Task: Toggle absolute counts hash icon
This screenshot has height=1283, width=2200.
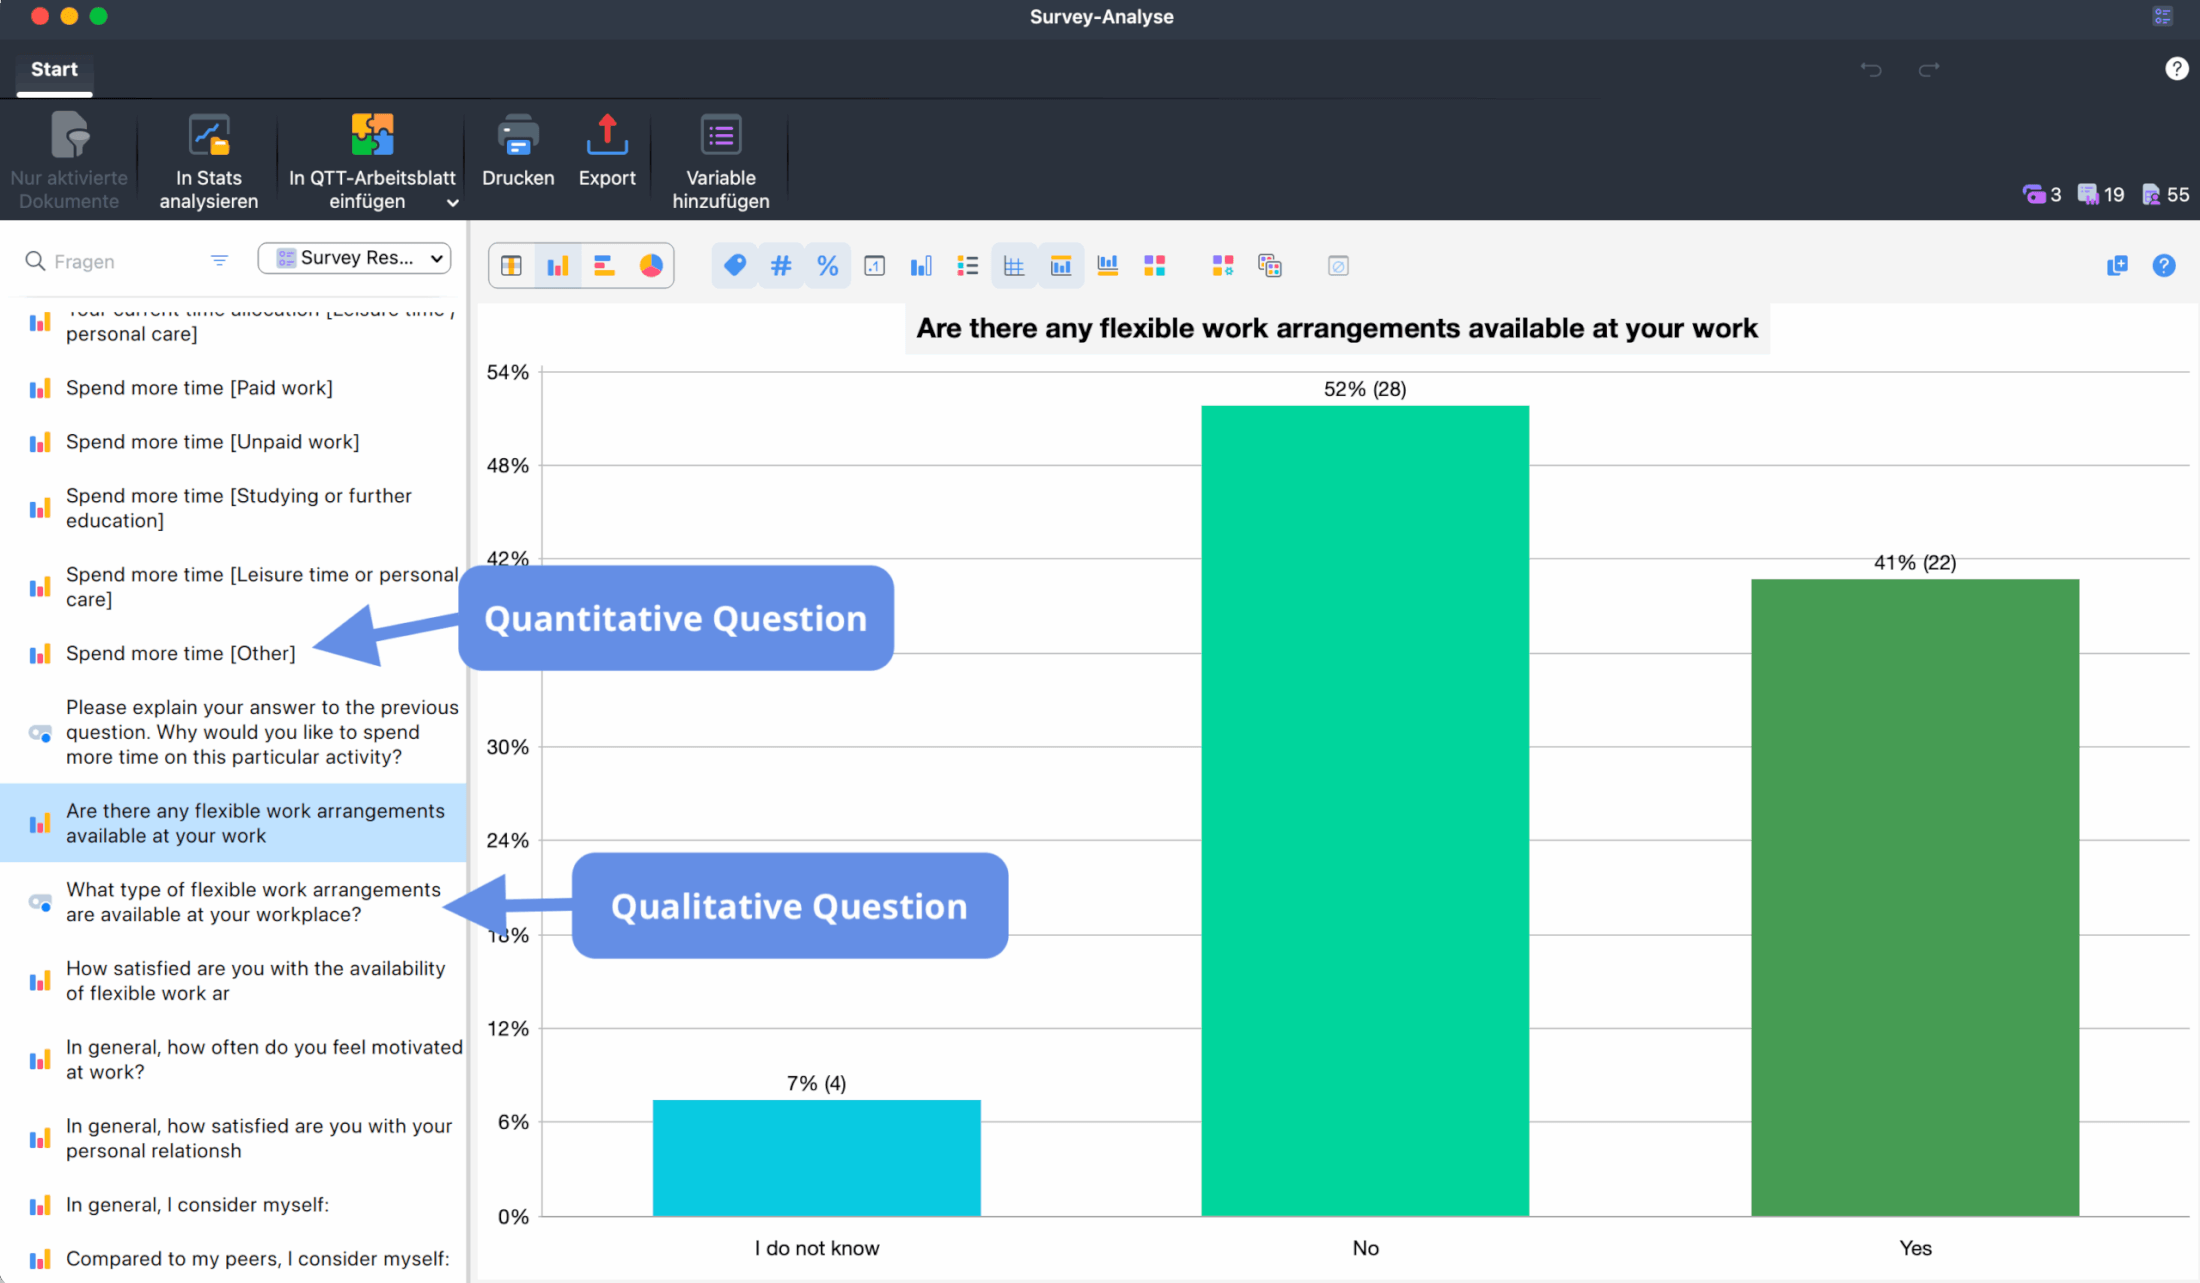Action: coord(781,265)
